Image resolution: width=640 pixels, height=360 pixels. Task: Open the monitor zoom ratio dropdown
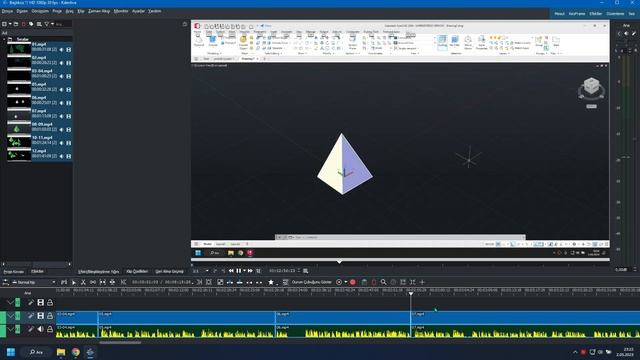point(200,271)
